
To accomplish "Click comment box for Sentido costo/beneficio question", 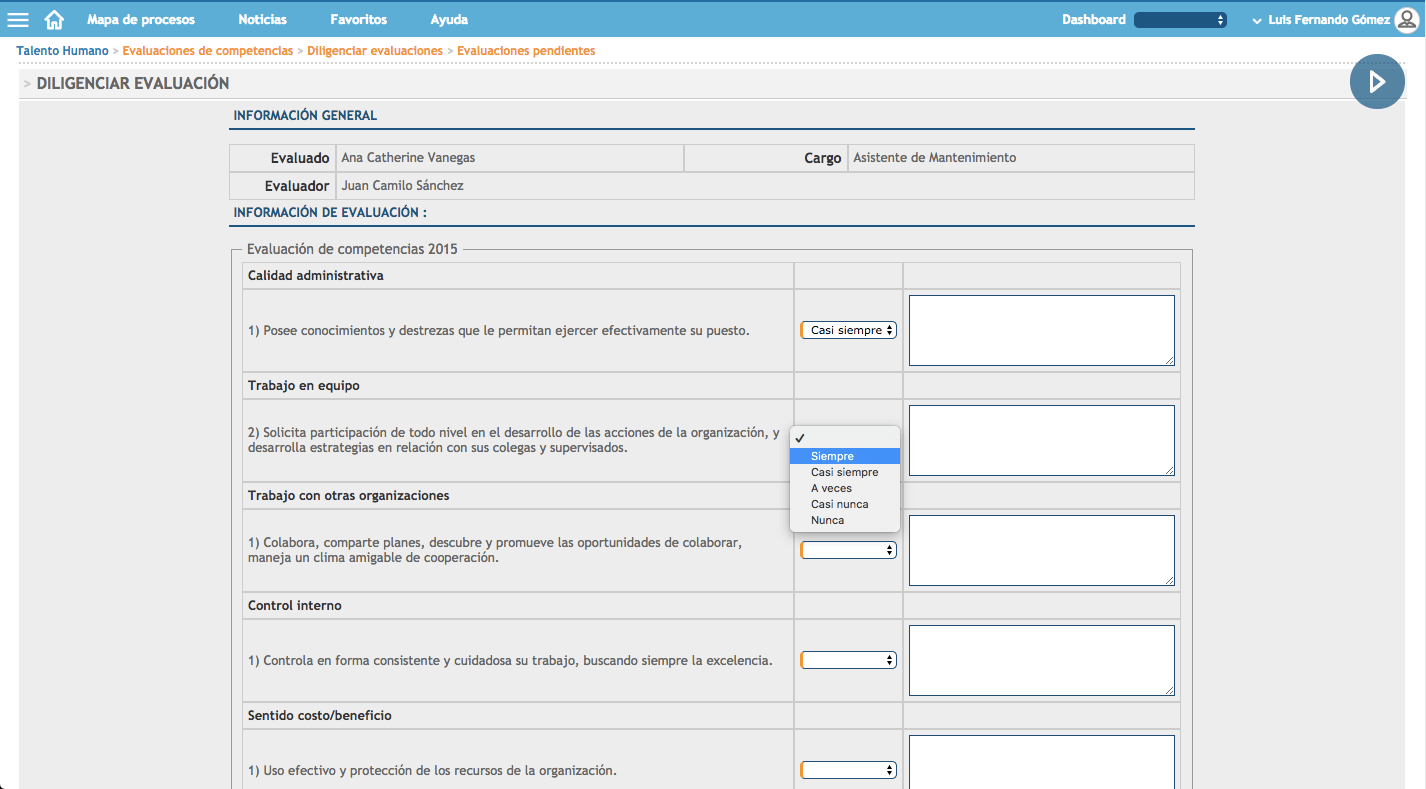I will click(x=1042, y=762).
